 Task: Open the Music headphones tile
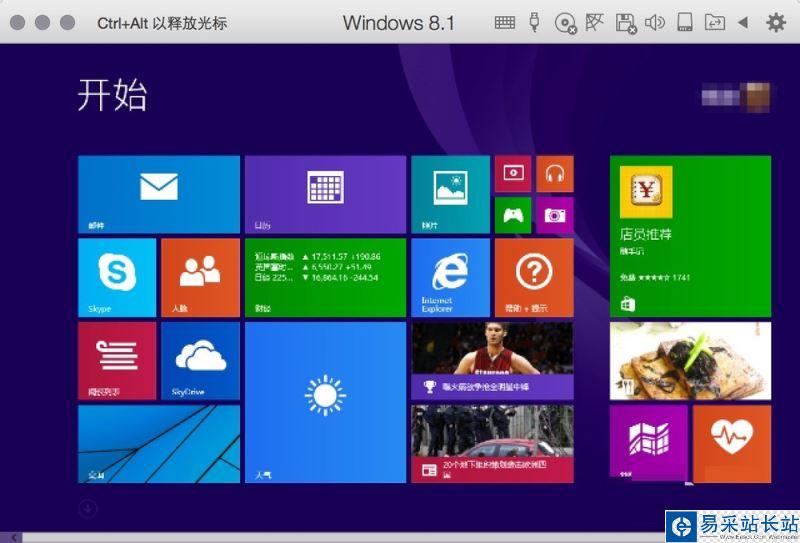point(555,174)
